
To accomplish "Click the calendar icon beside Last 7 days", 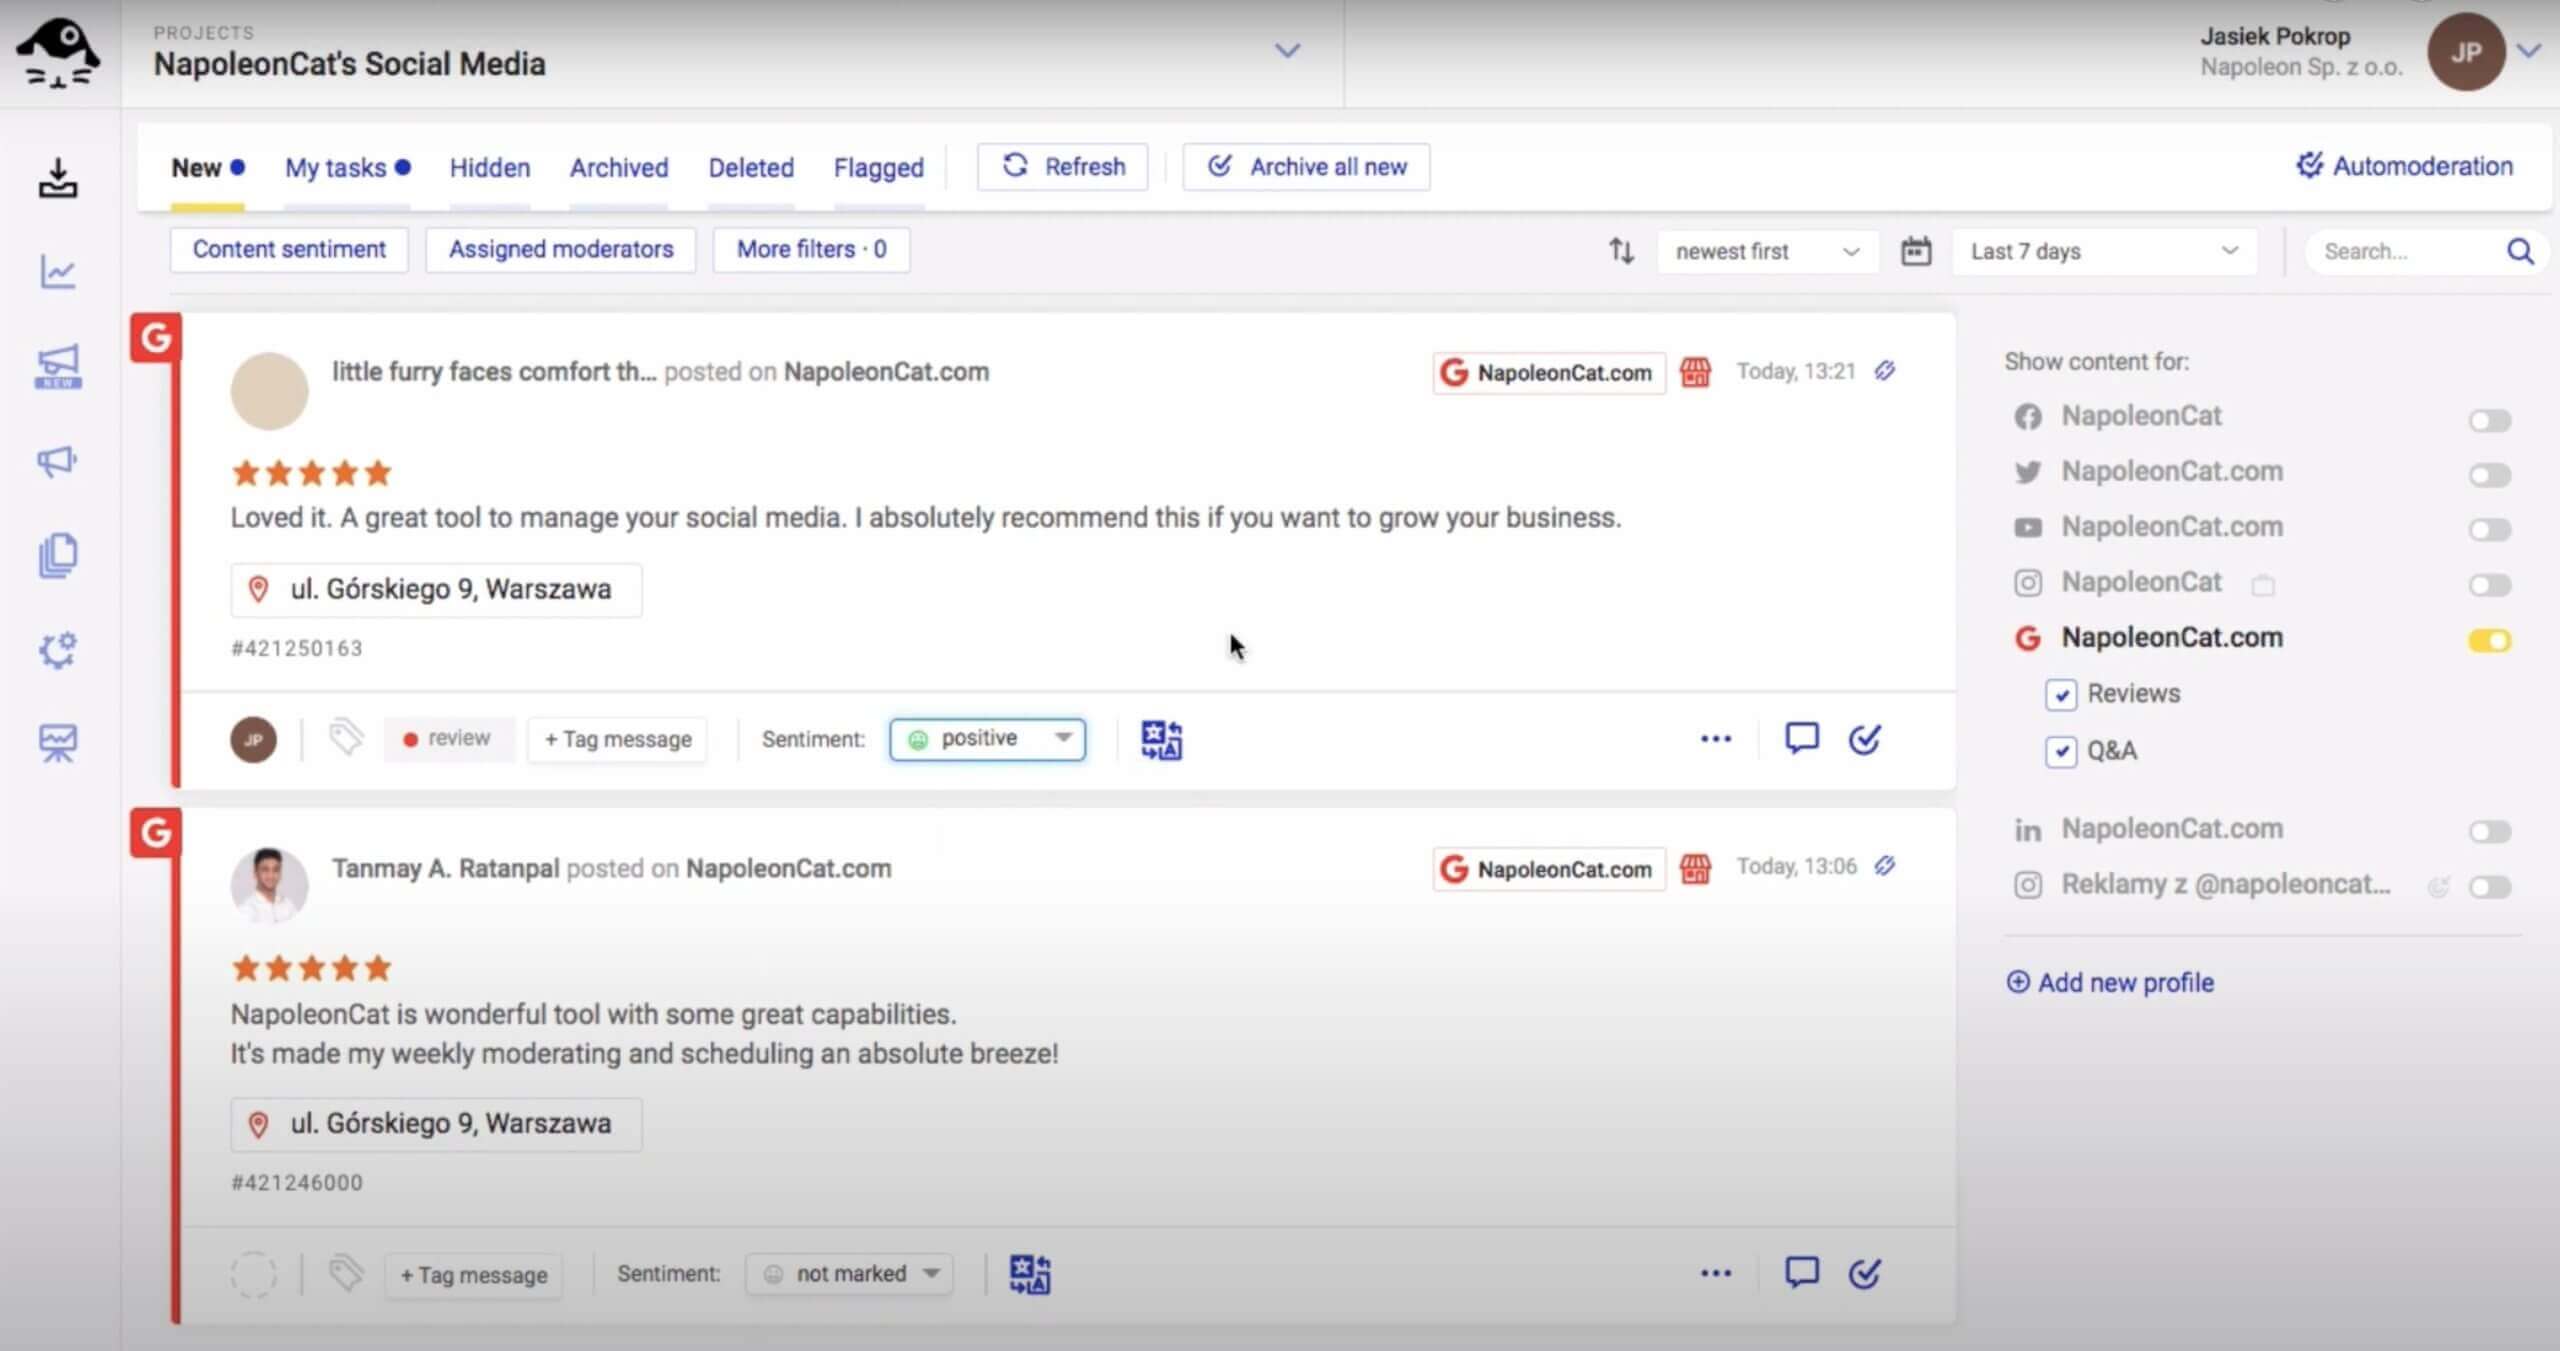I will point(1915,251).
